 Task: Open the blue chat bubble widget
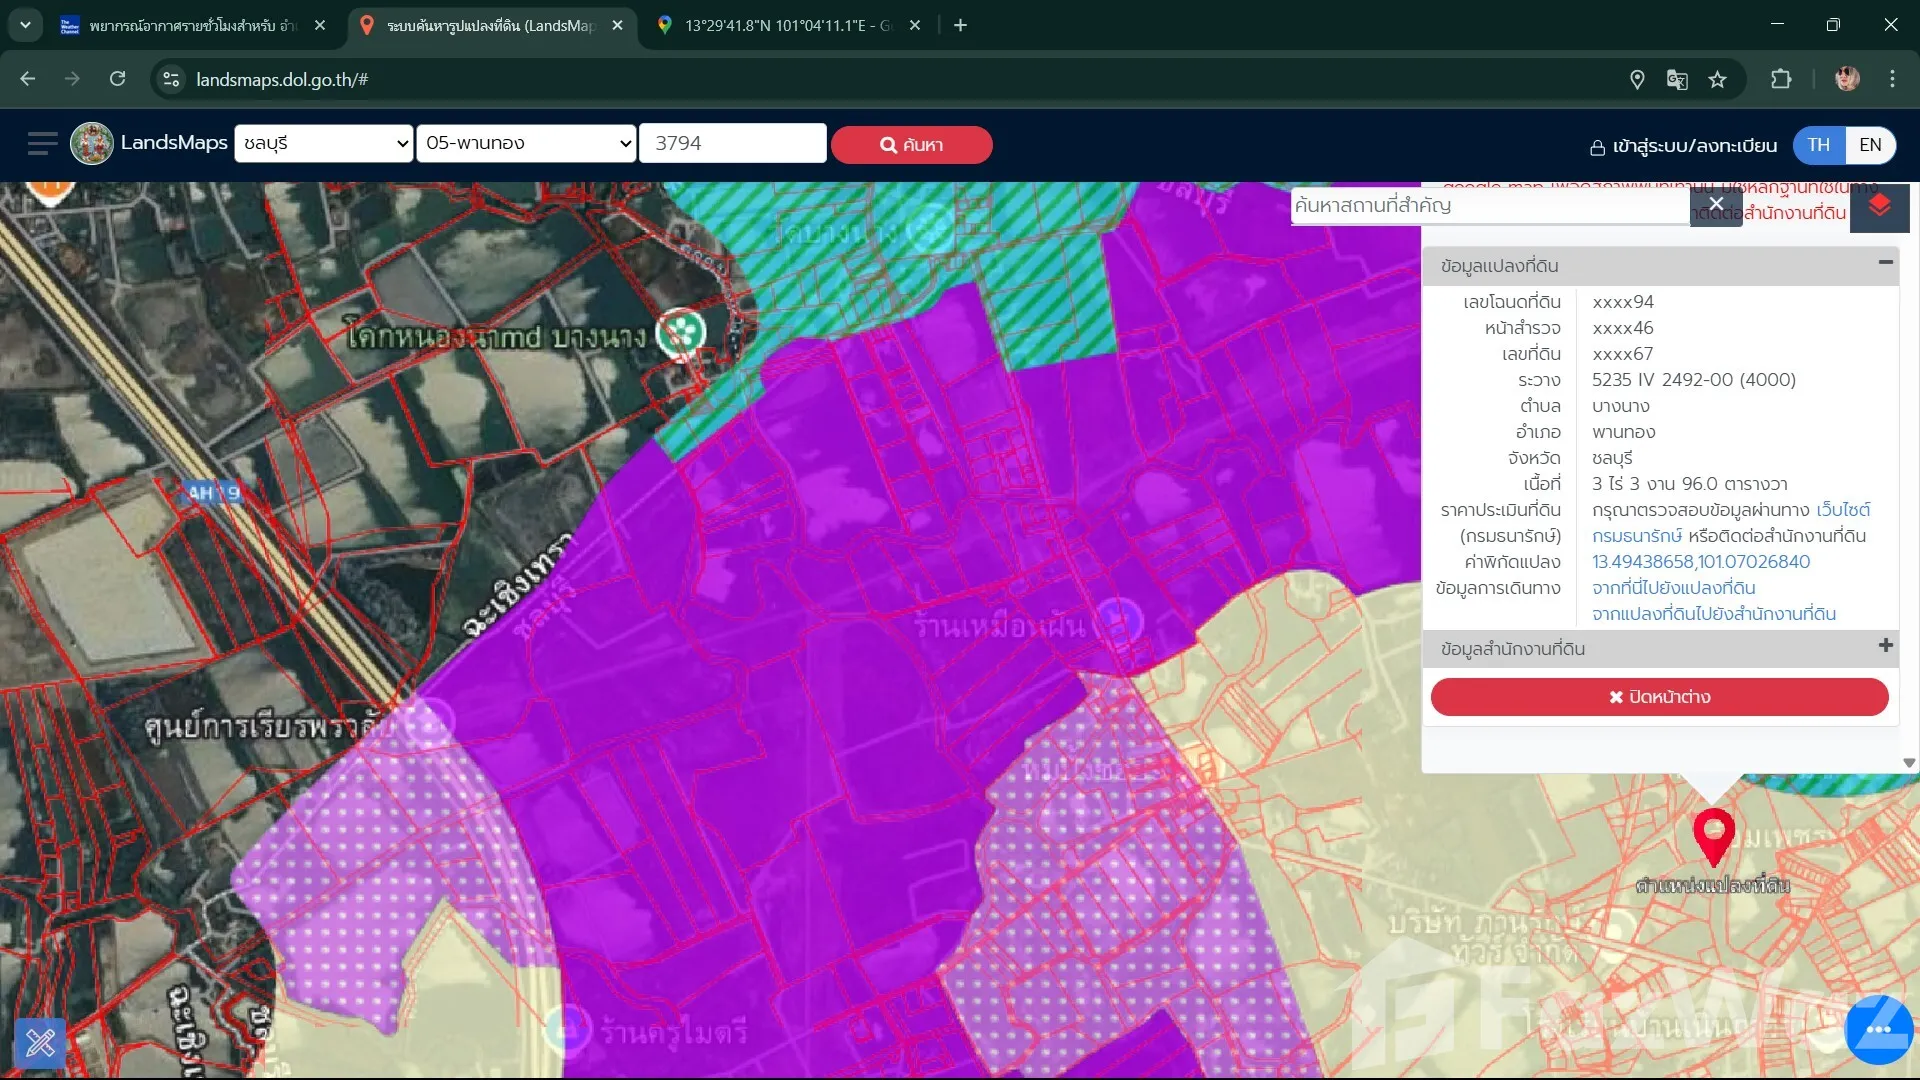(1878, 1030)
